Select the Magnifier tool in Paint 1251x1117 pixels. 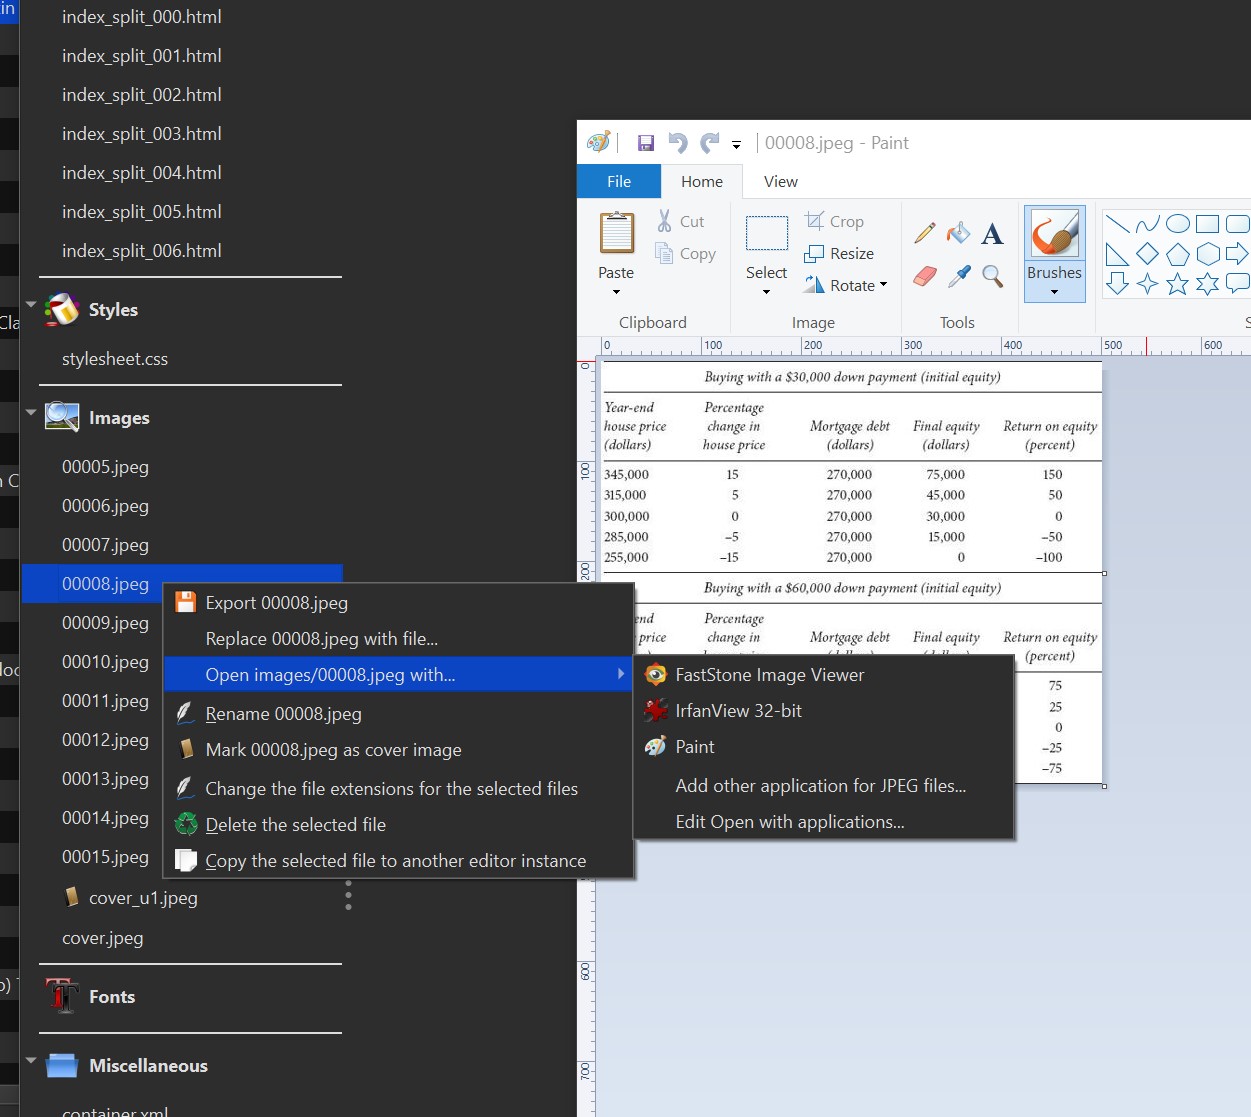click(992, 275)
